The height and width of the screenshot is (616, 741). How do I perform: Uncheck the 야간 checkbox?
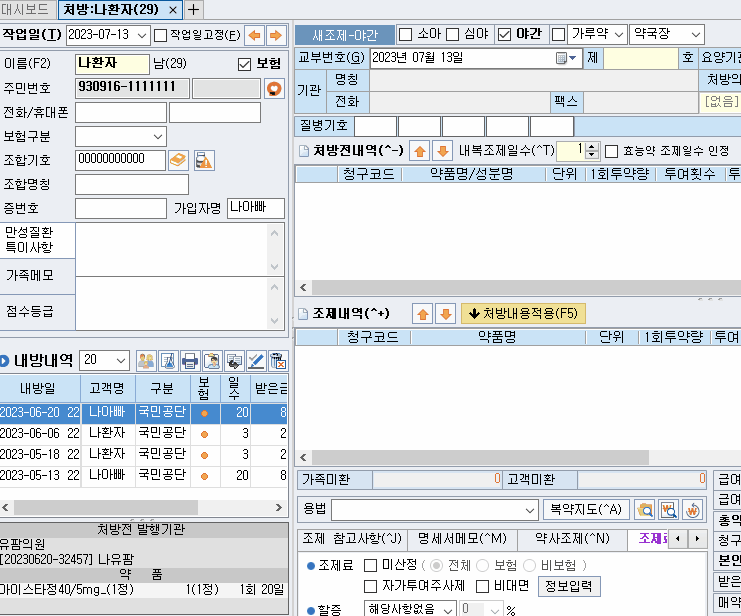(x=505, y=34)
